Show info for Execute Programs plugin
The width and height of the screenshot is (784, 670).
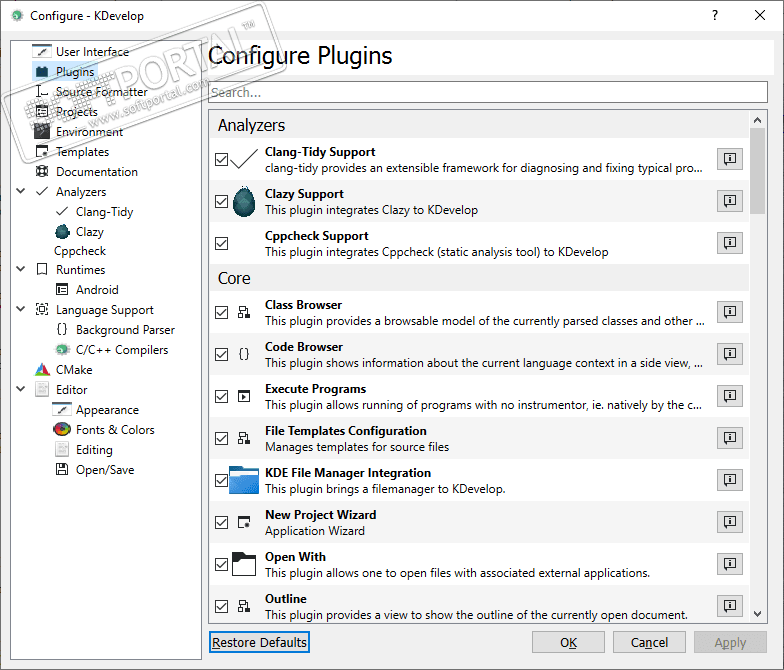730,396
